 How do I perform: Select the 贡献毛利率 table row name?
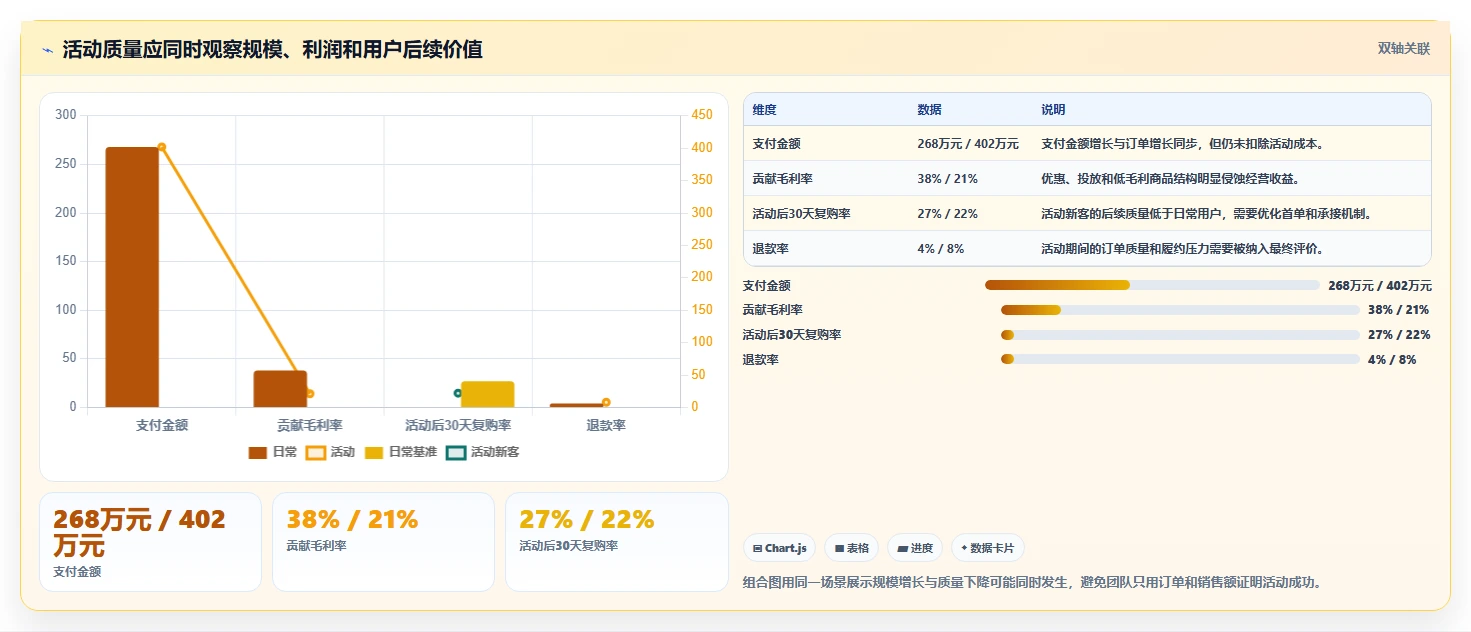click(x=782, y=179)
